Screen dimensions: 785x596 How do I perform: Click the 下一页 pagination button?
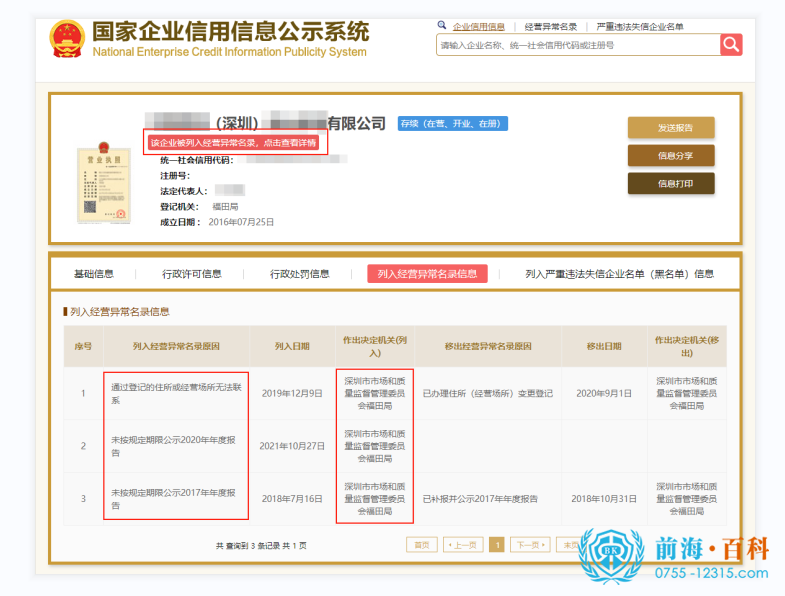[530, 545]
